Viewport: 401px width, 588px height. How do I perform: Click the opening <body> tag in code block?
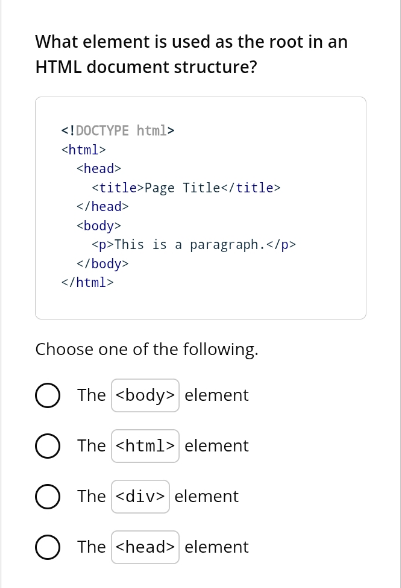[x=99, y=226]
